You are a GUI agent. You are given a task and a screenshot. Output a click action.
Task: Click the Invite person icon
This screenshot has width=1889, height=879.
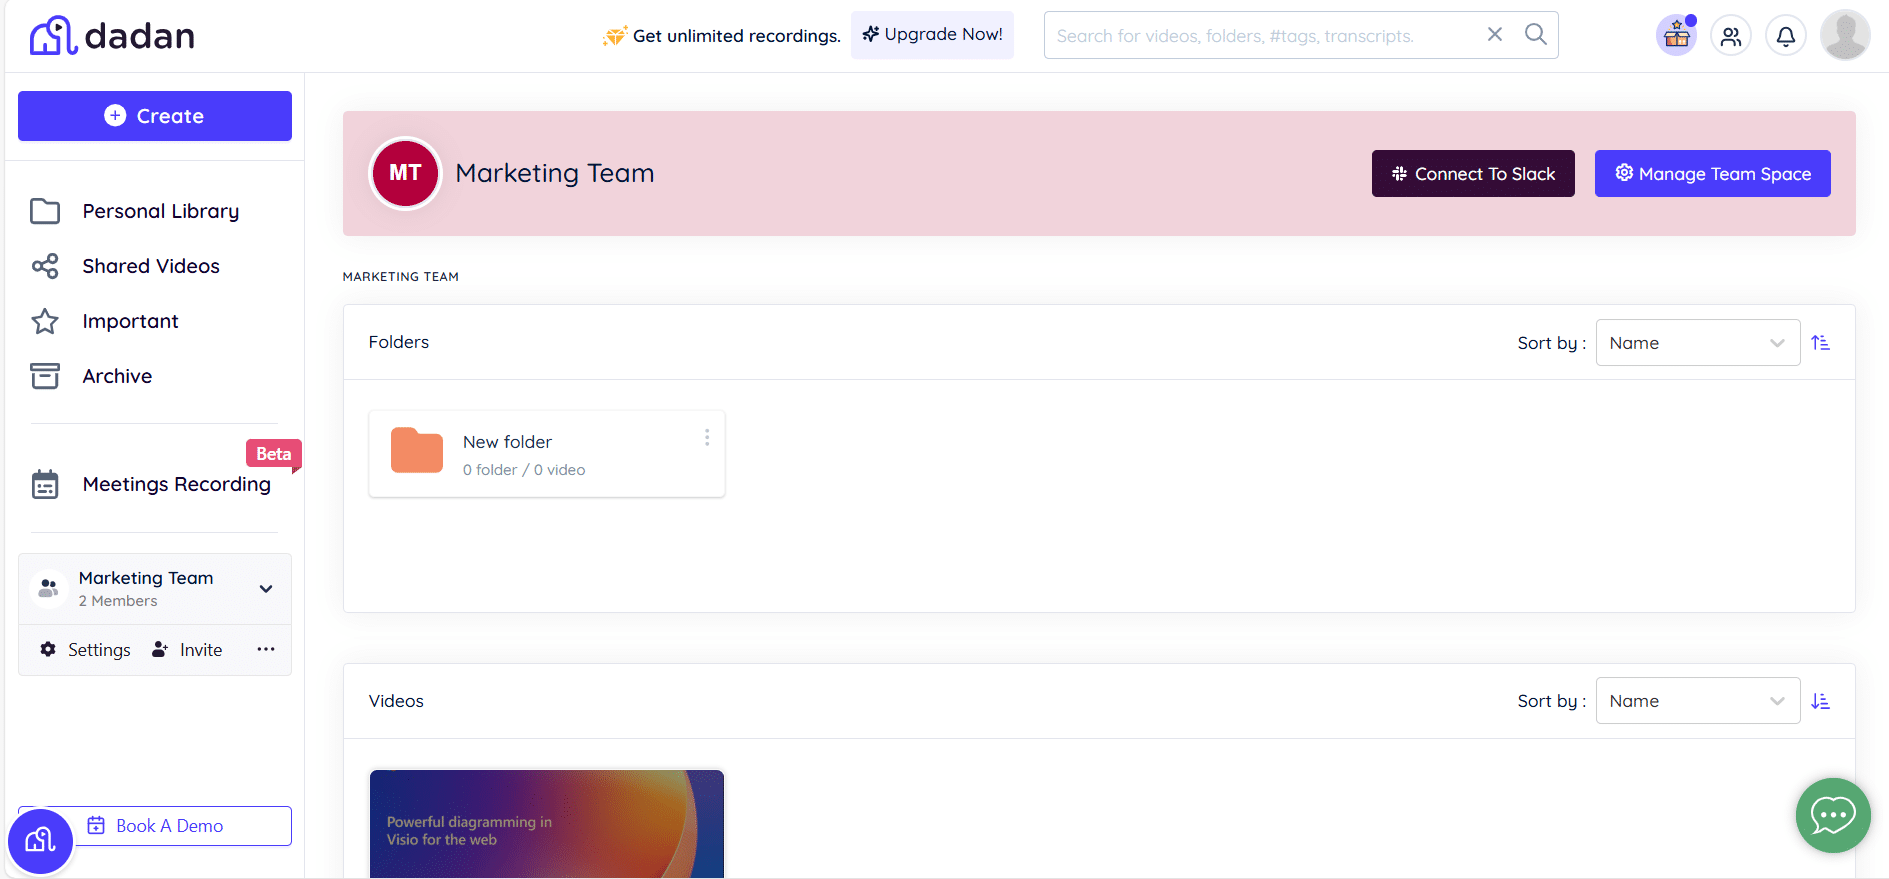point(160,650)
